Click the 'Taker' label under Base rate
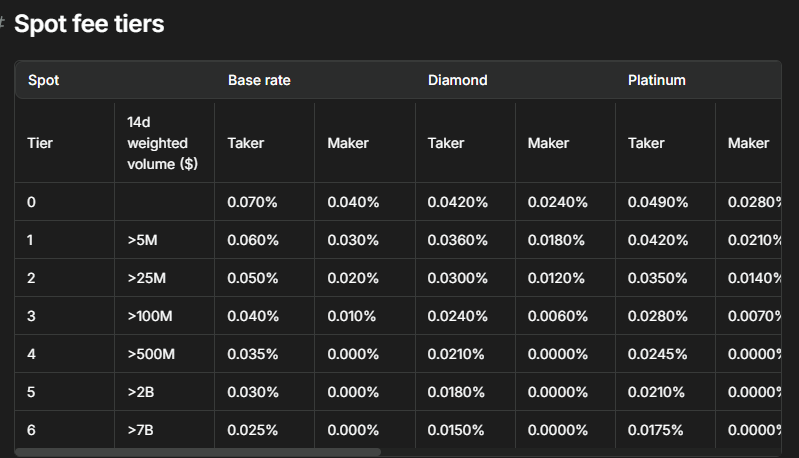 tap(246, 143)
